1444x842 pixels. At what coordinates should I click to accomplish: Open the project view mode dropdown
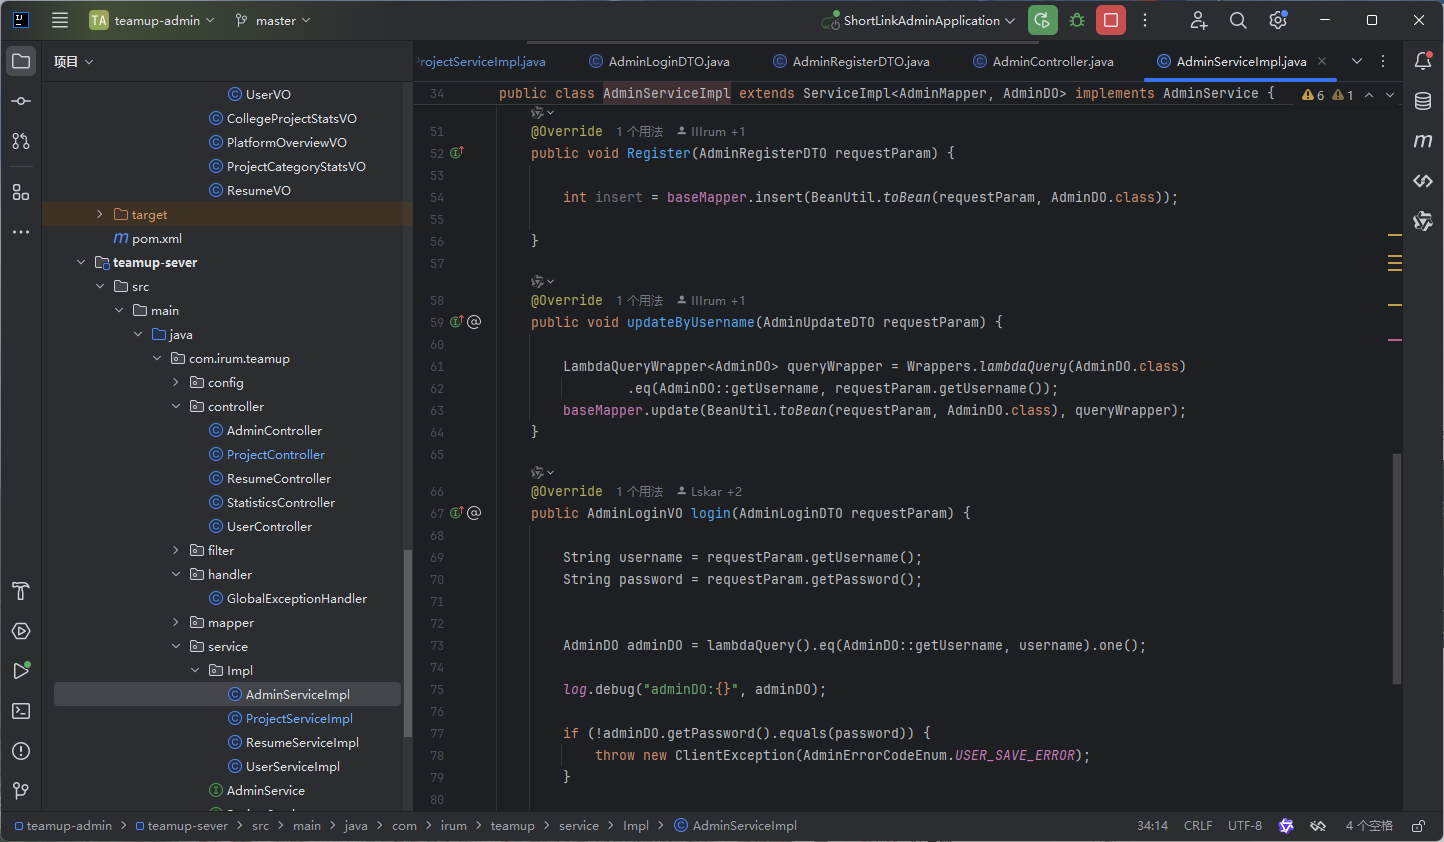point(73,62)
